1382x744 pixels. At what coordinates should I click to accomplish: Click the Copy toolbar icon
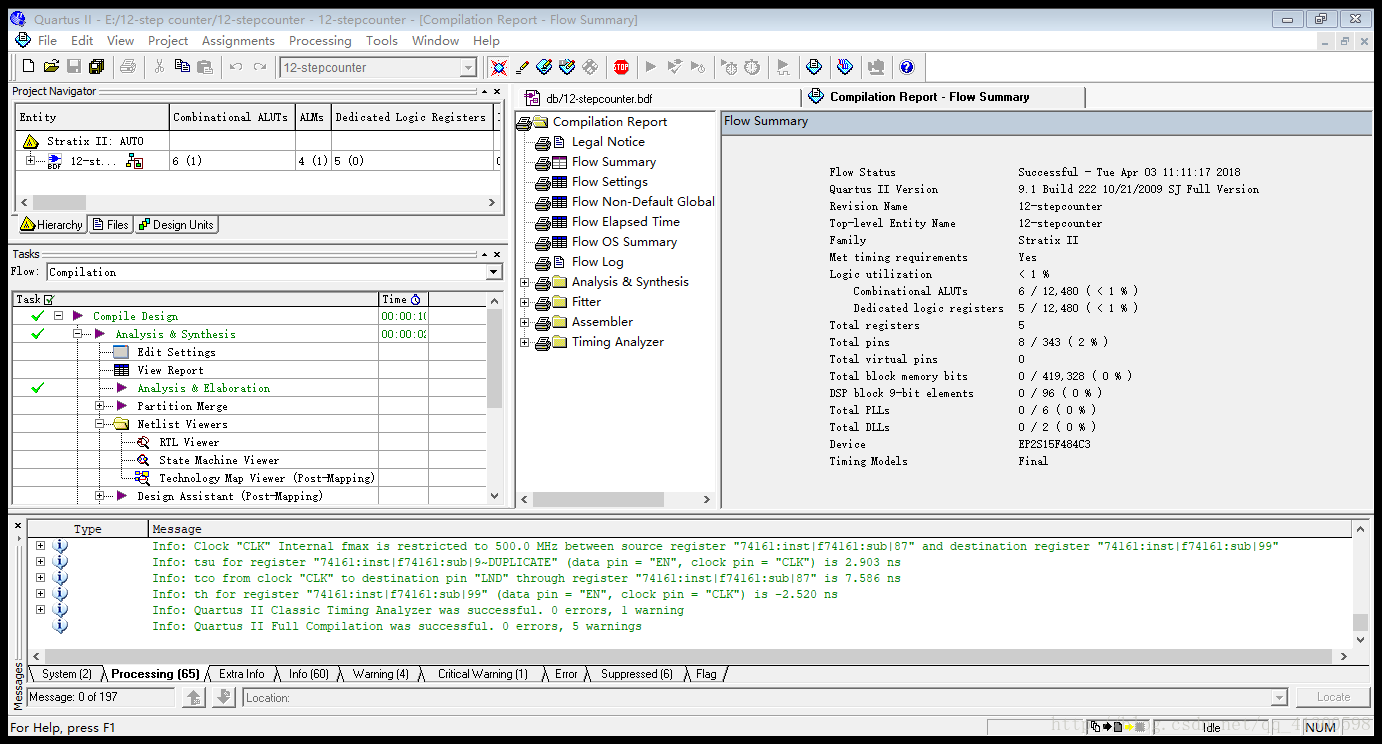182,67
